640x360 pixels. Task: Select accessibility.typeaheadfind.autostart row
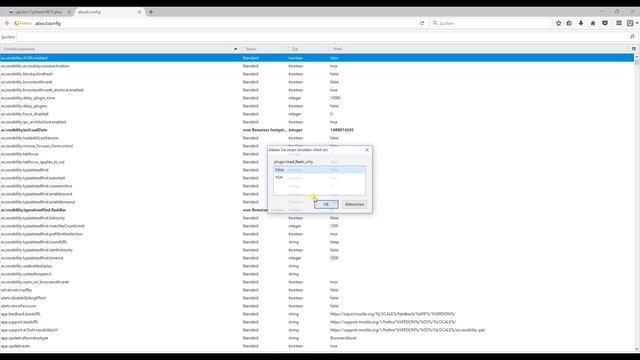317,178
